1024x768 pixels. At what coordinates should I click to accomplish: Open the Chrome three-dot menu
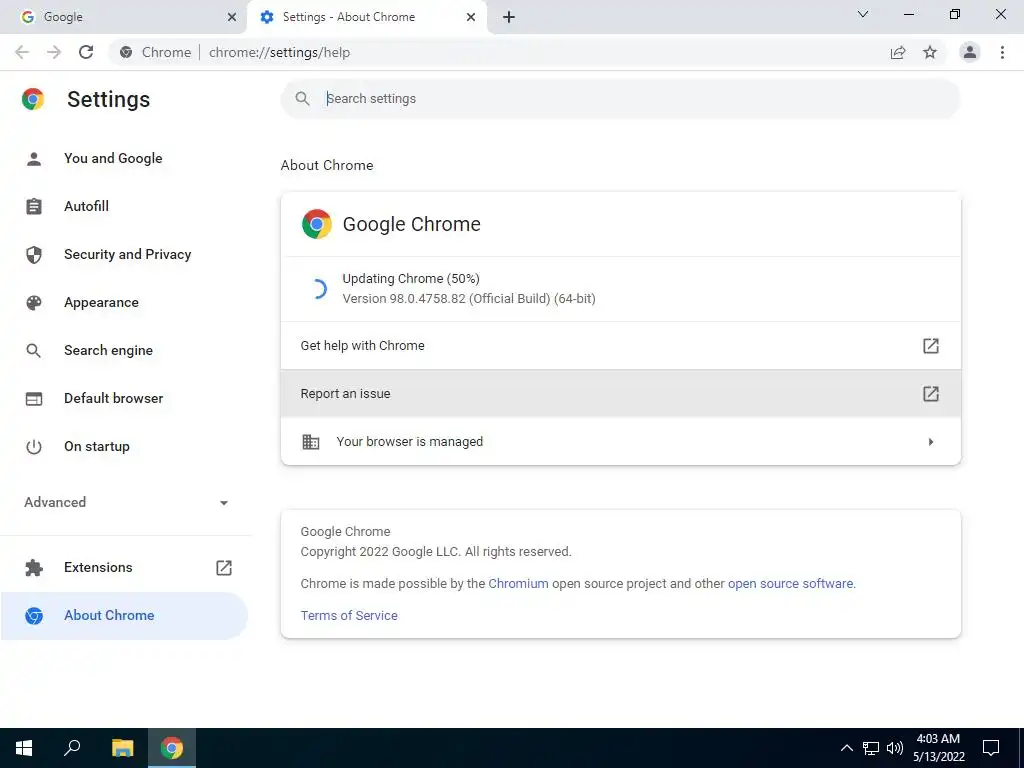click(1002, 52)
